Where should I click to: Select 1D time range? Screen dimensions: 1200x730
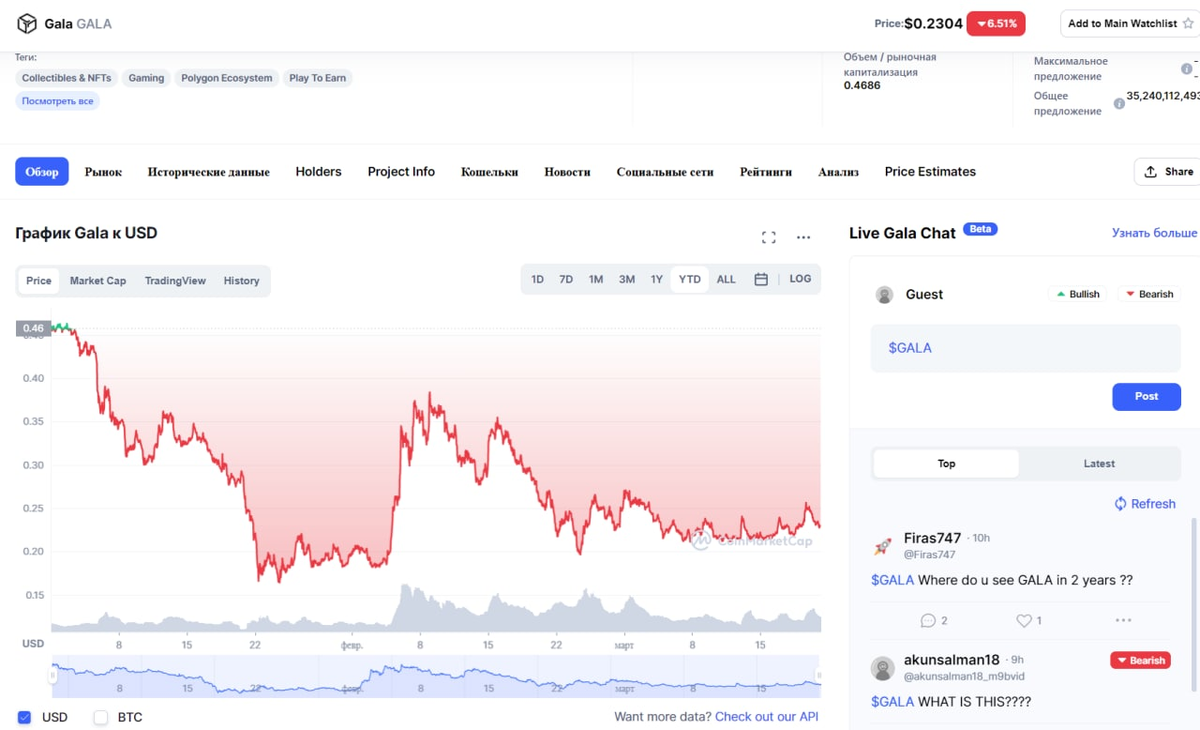tap(537, 279)
